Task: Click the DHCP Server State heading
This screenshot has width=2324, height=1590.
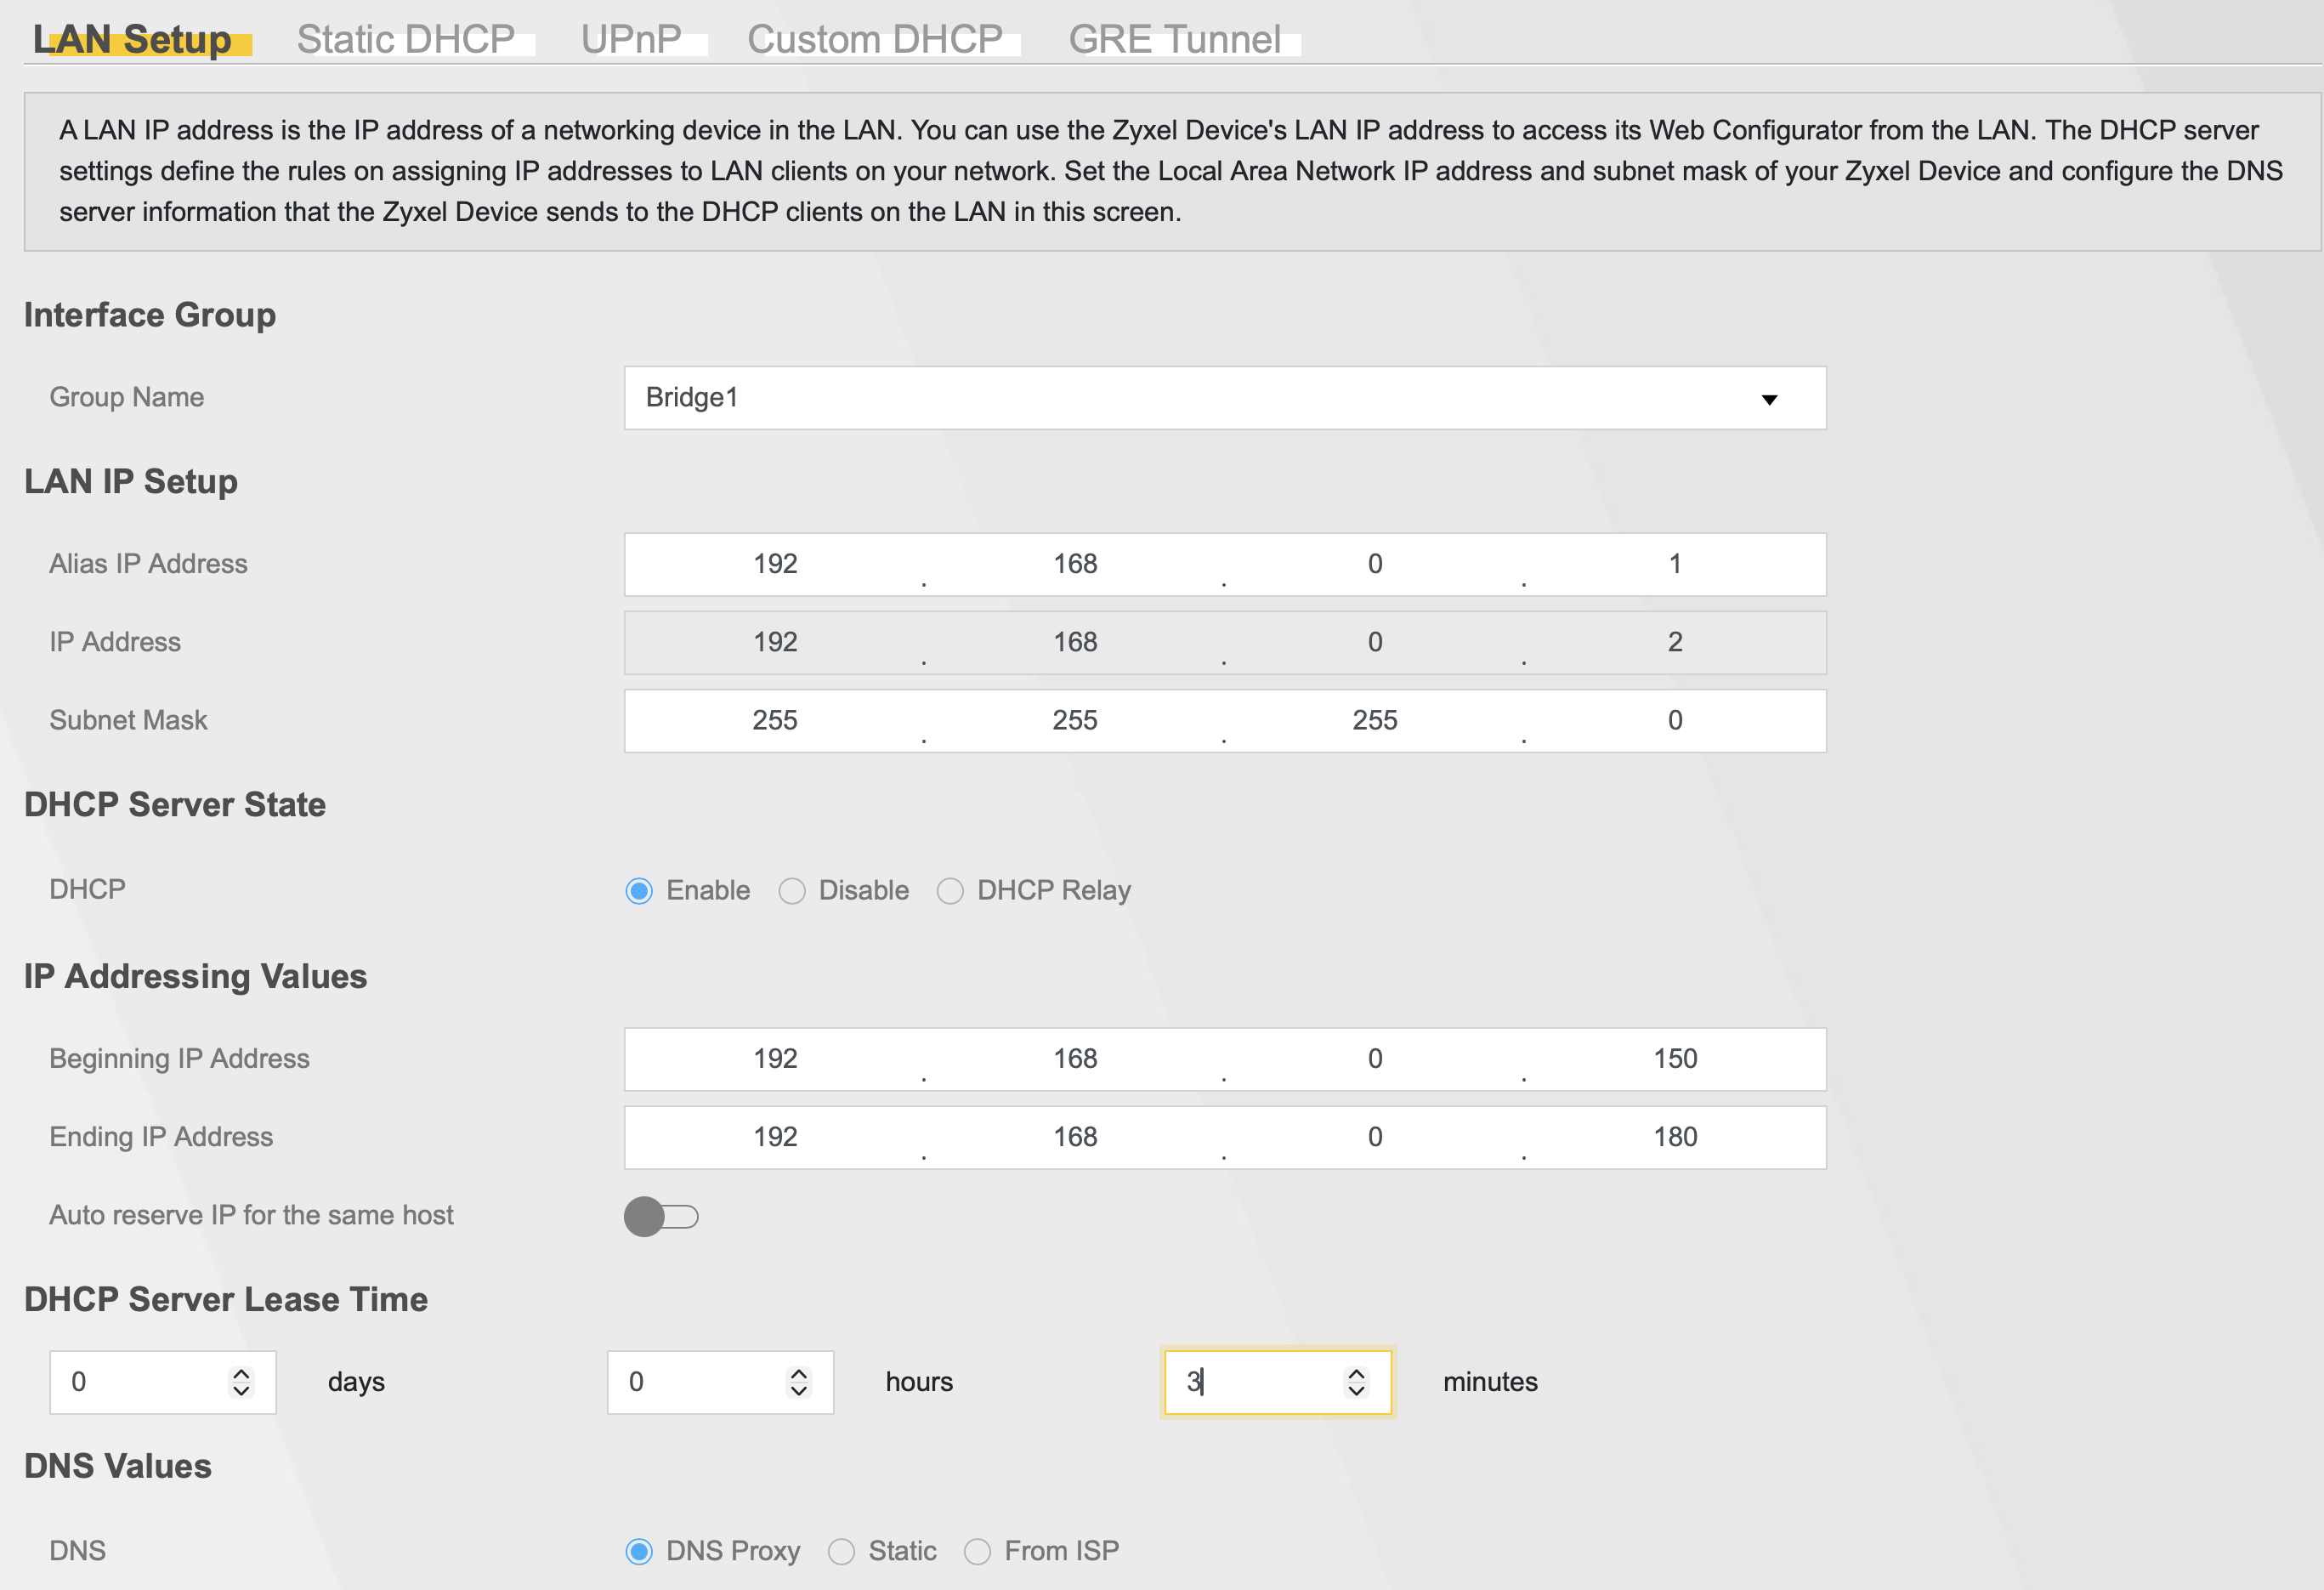Action: 175,805
